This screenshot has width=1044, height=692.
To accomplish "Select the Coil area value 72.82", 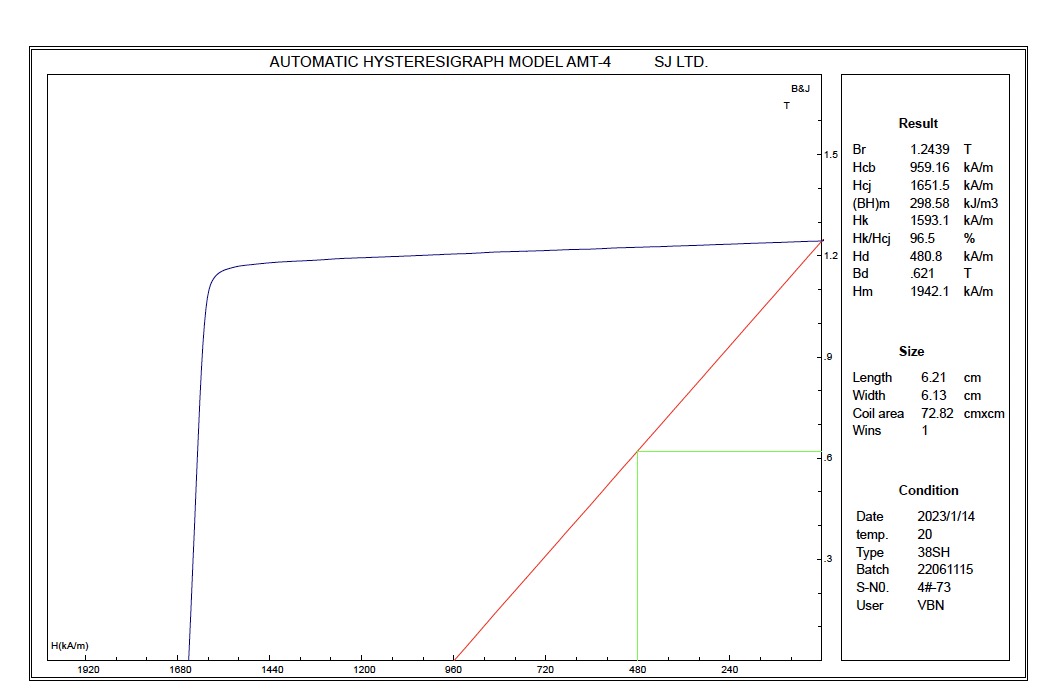I will click(937, 414).
